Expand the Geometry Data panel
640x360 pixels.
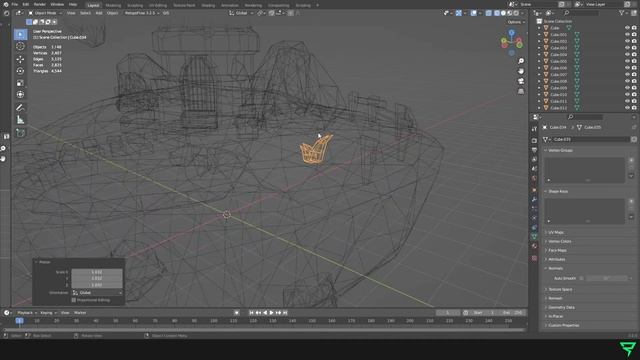[561, 307]
